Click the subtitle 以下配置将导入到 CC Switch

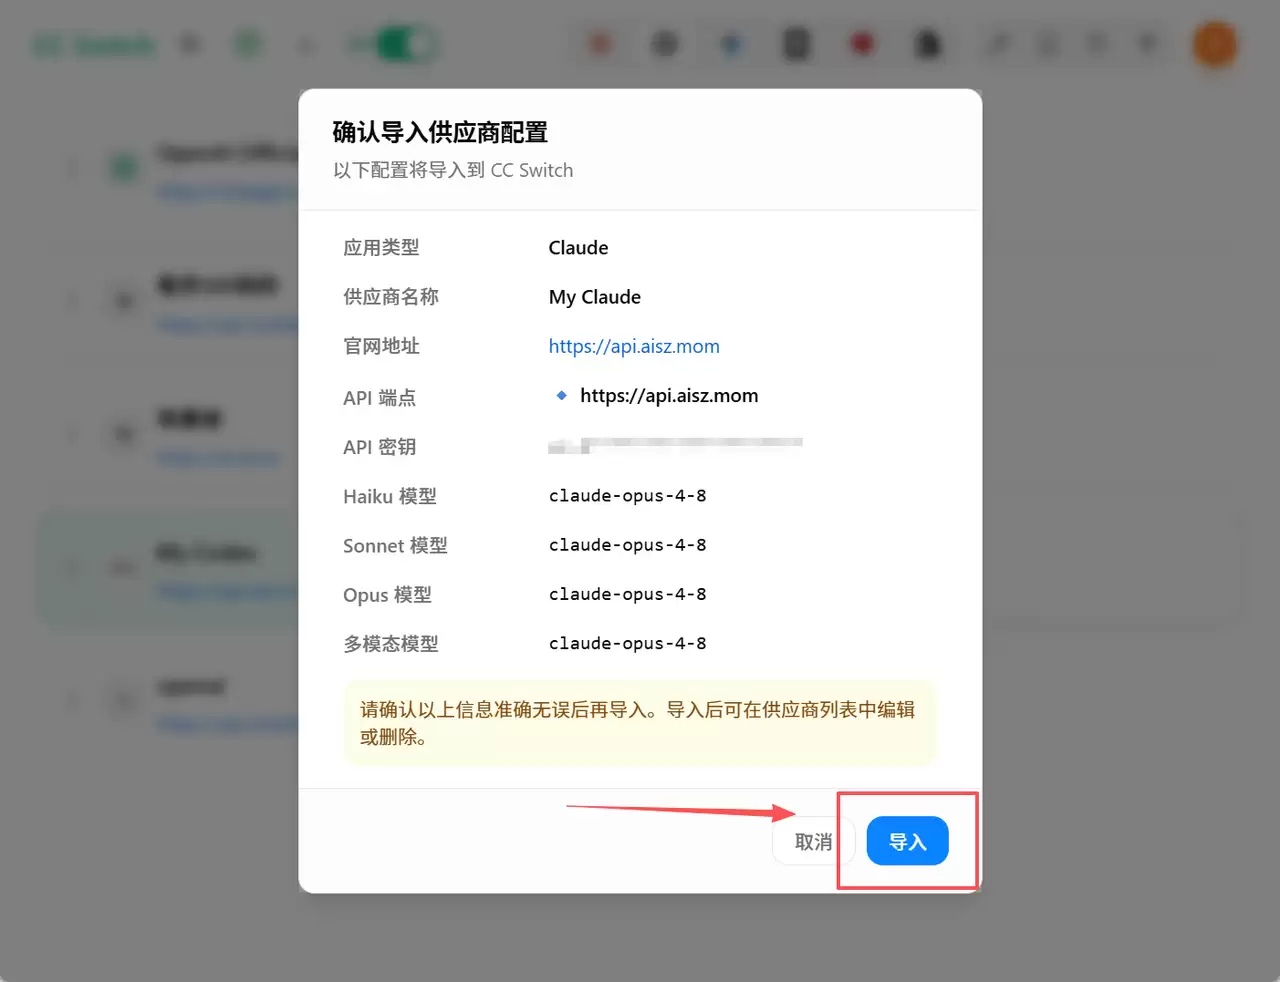(x=453, y=170)
